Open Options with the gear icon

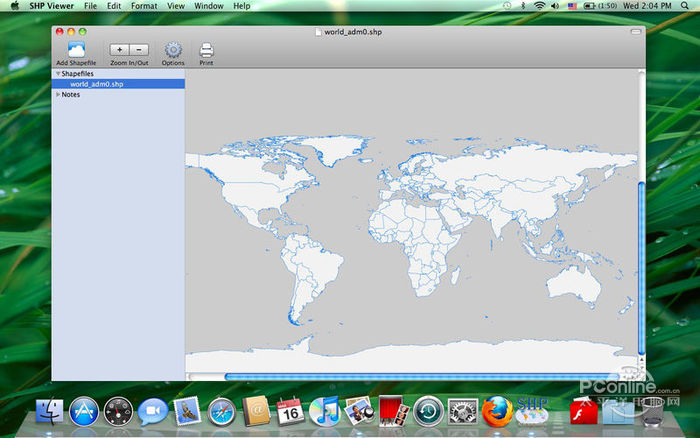[173, 50]
